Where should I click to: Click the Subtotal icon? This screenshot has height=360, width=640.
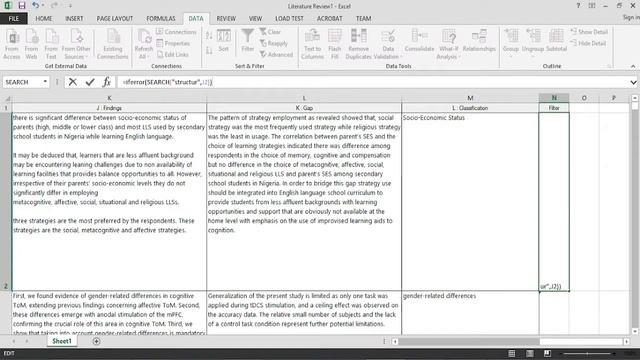(x=556, y=40)
